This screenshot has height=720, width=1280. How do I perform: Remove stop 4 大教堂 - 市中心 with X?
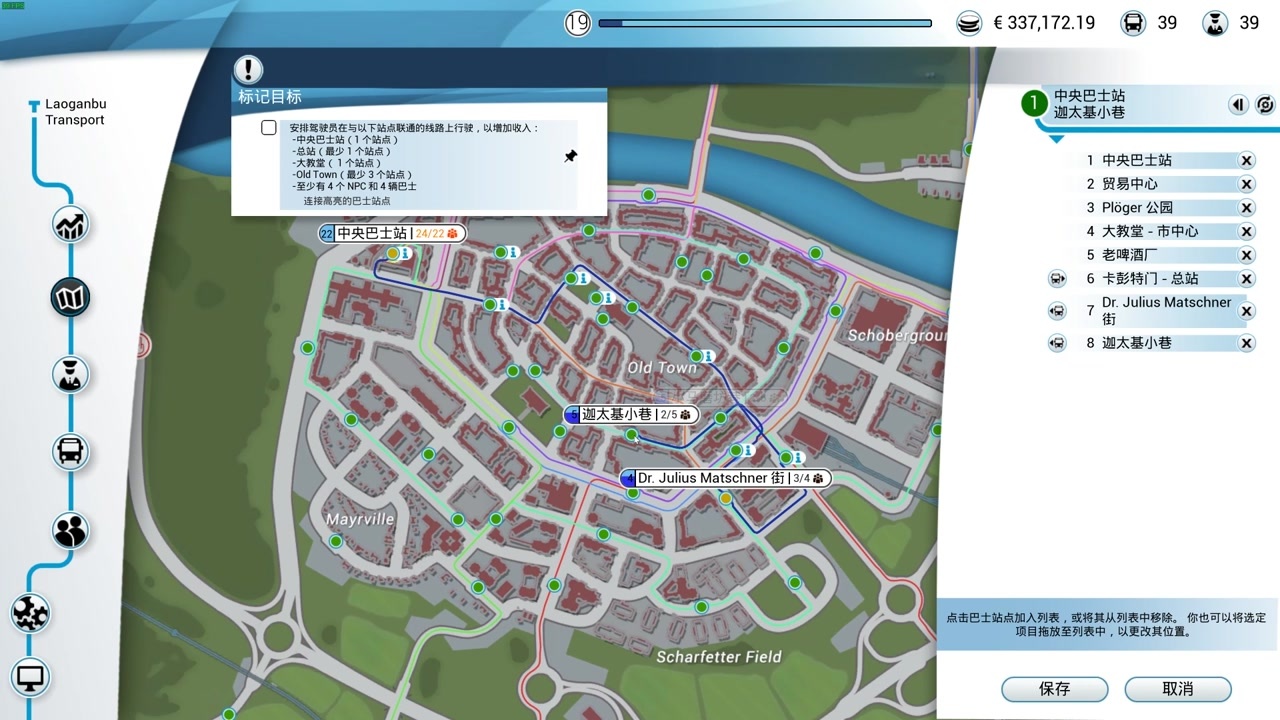(1247, 231)
